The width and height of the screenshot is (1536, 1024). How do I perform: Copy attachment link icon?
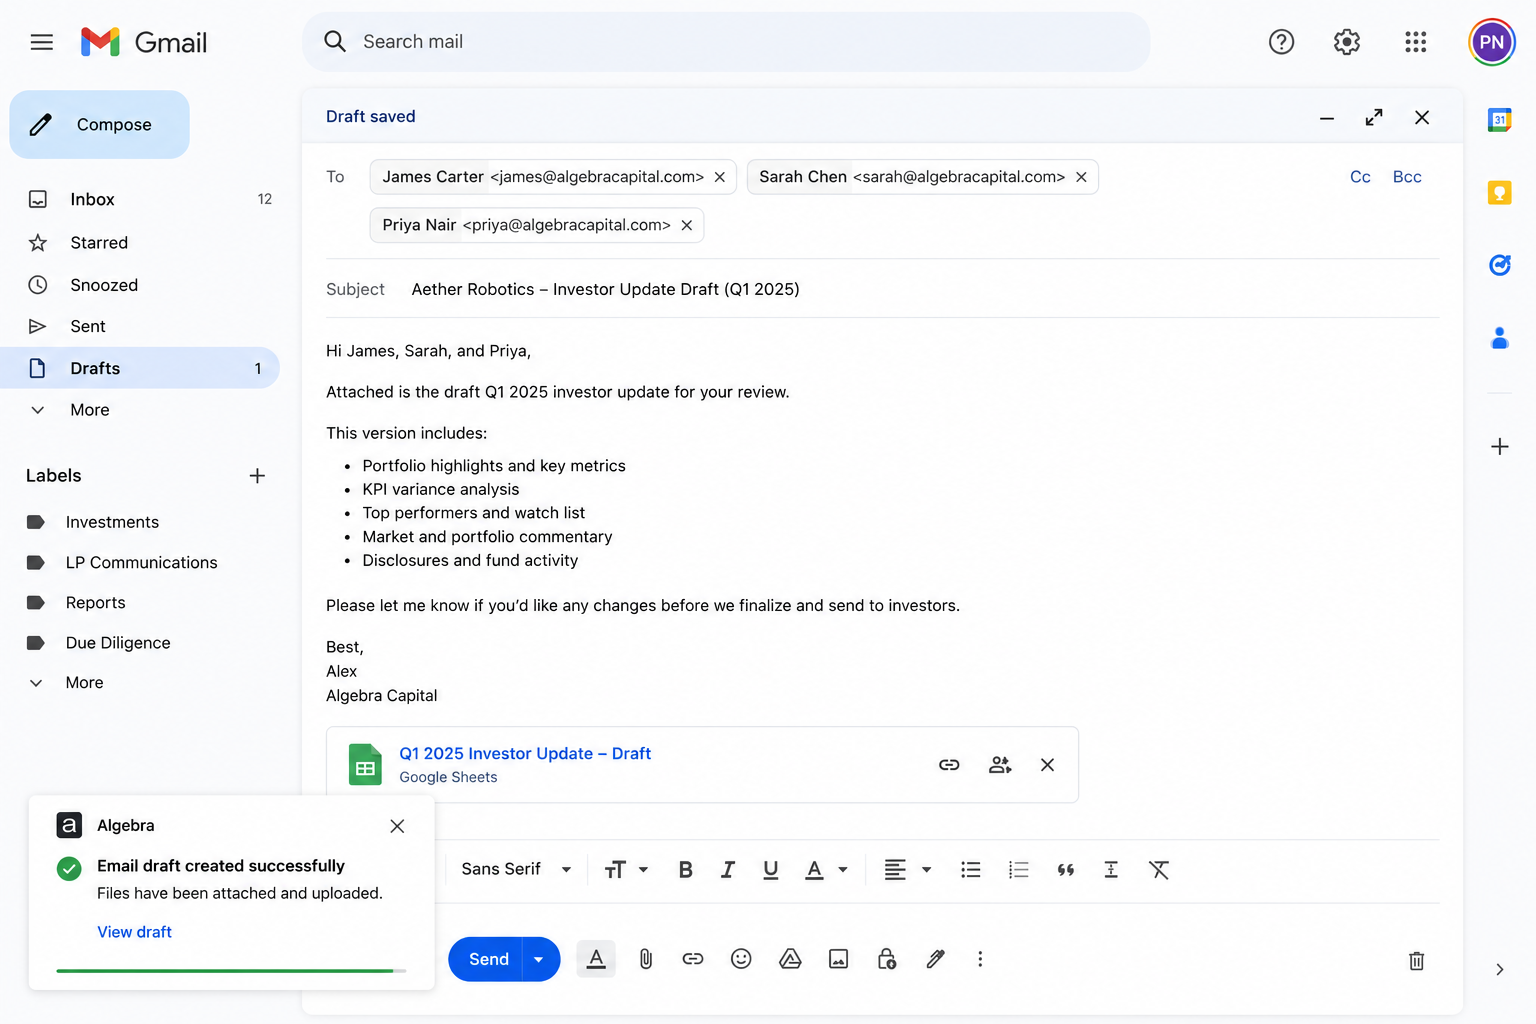949,765
